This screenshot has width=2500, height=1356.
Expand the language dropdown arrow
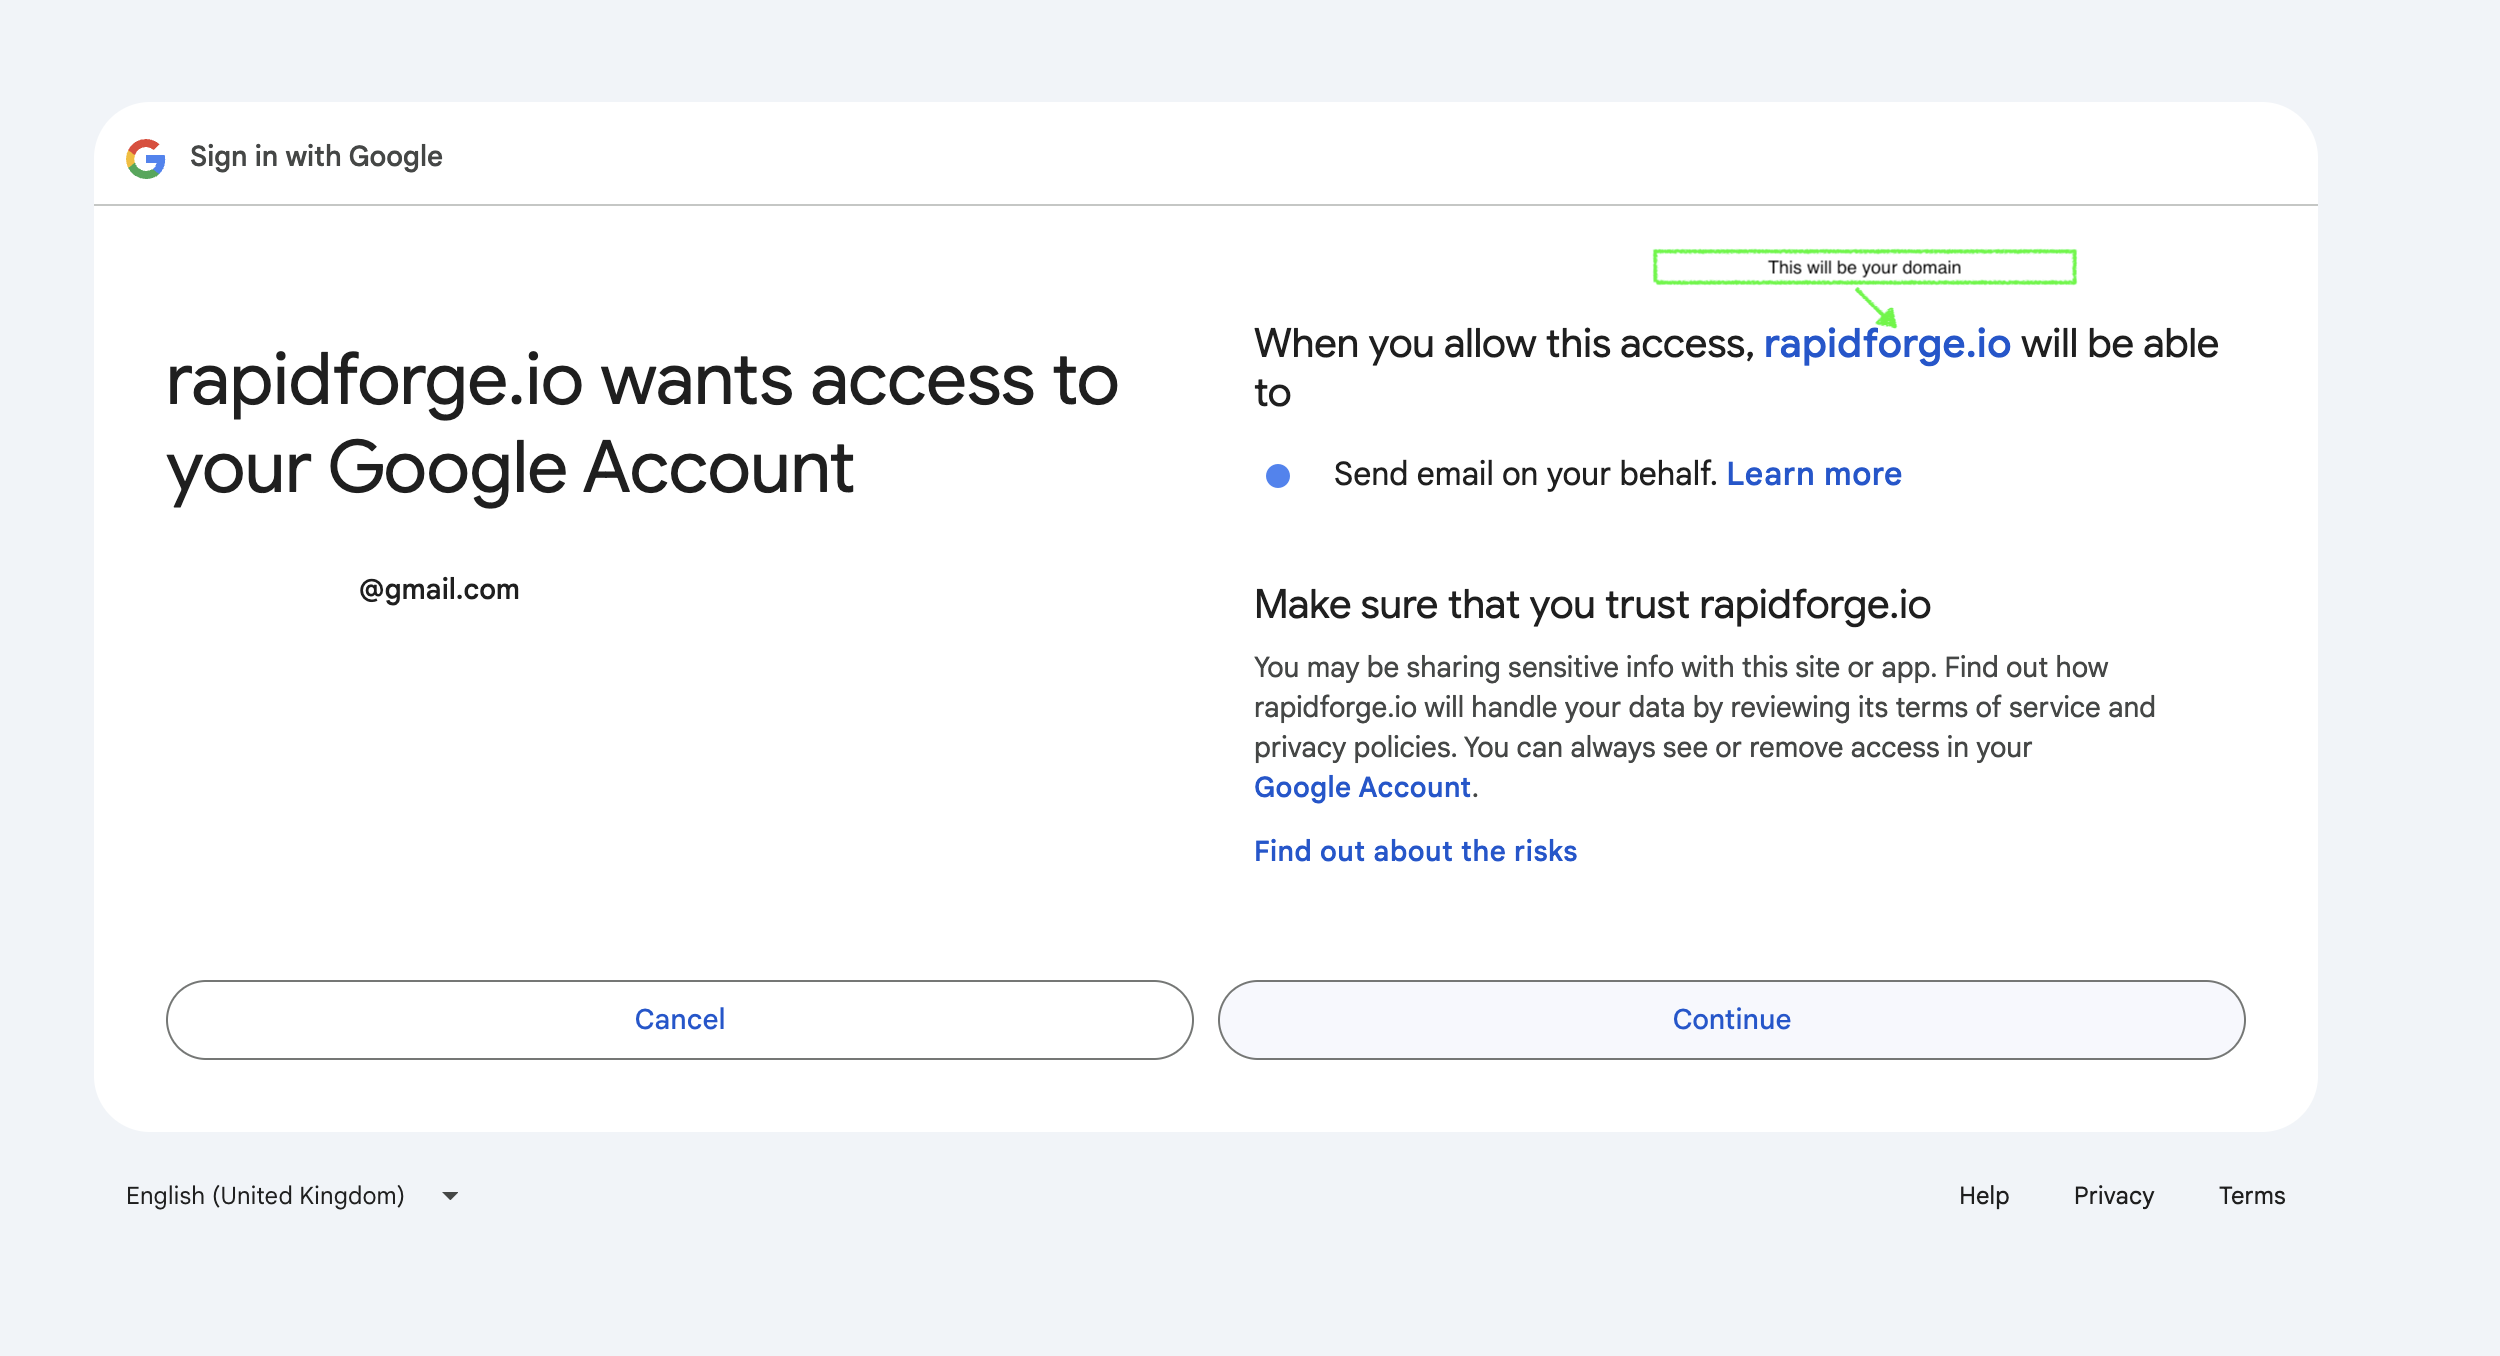point(450,1196)
